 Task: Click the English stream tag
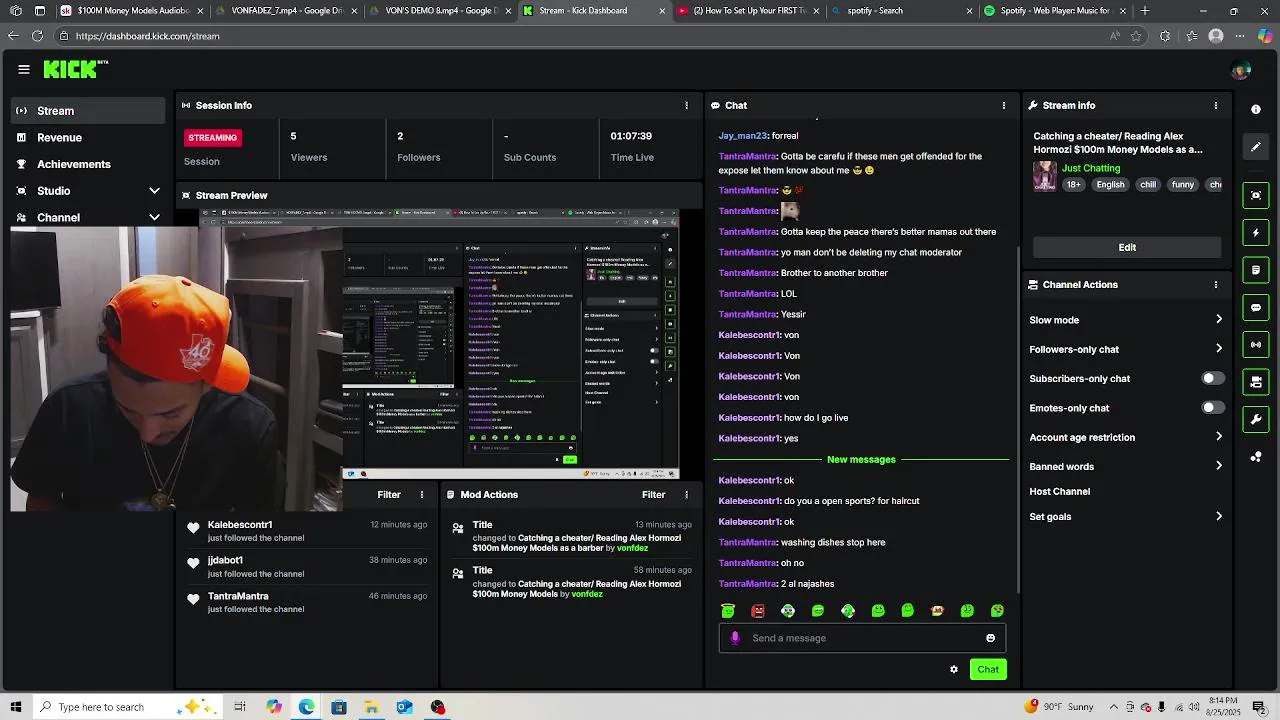1110,185
